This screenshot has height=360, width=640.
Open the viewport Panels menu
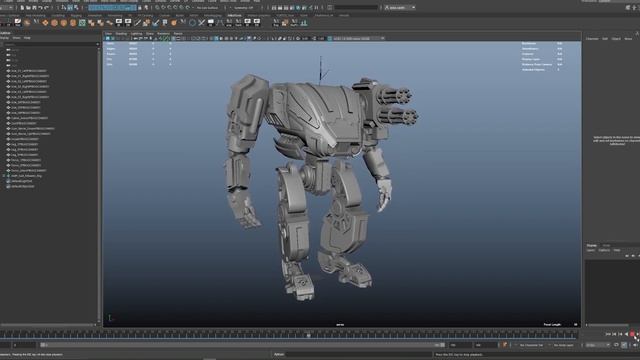[178, 33]
